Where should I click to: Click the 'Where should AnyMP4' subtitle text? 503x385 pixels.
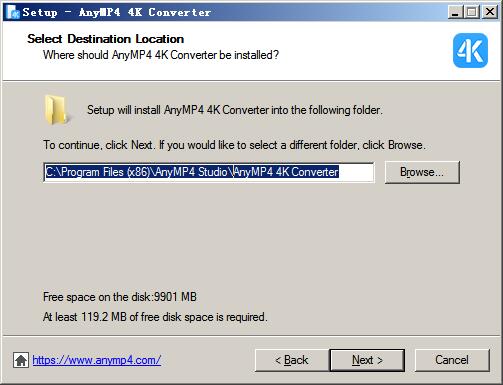click(161, 55)
